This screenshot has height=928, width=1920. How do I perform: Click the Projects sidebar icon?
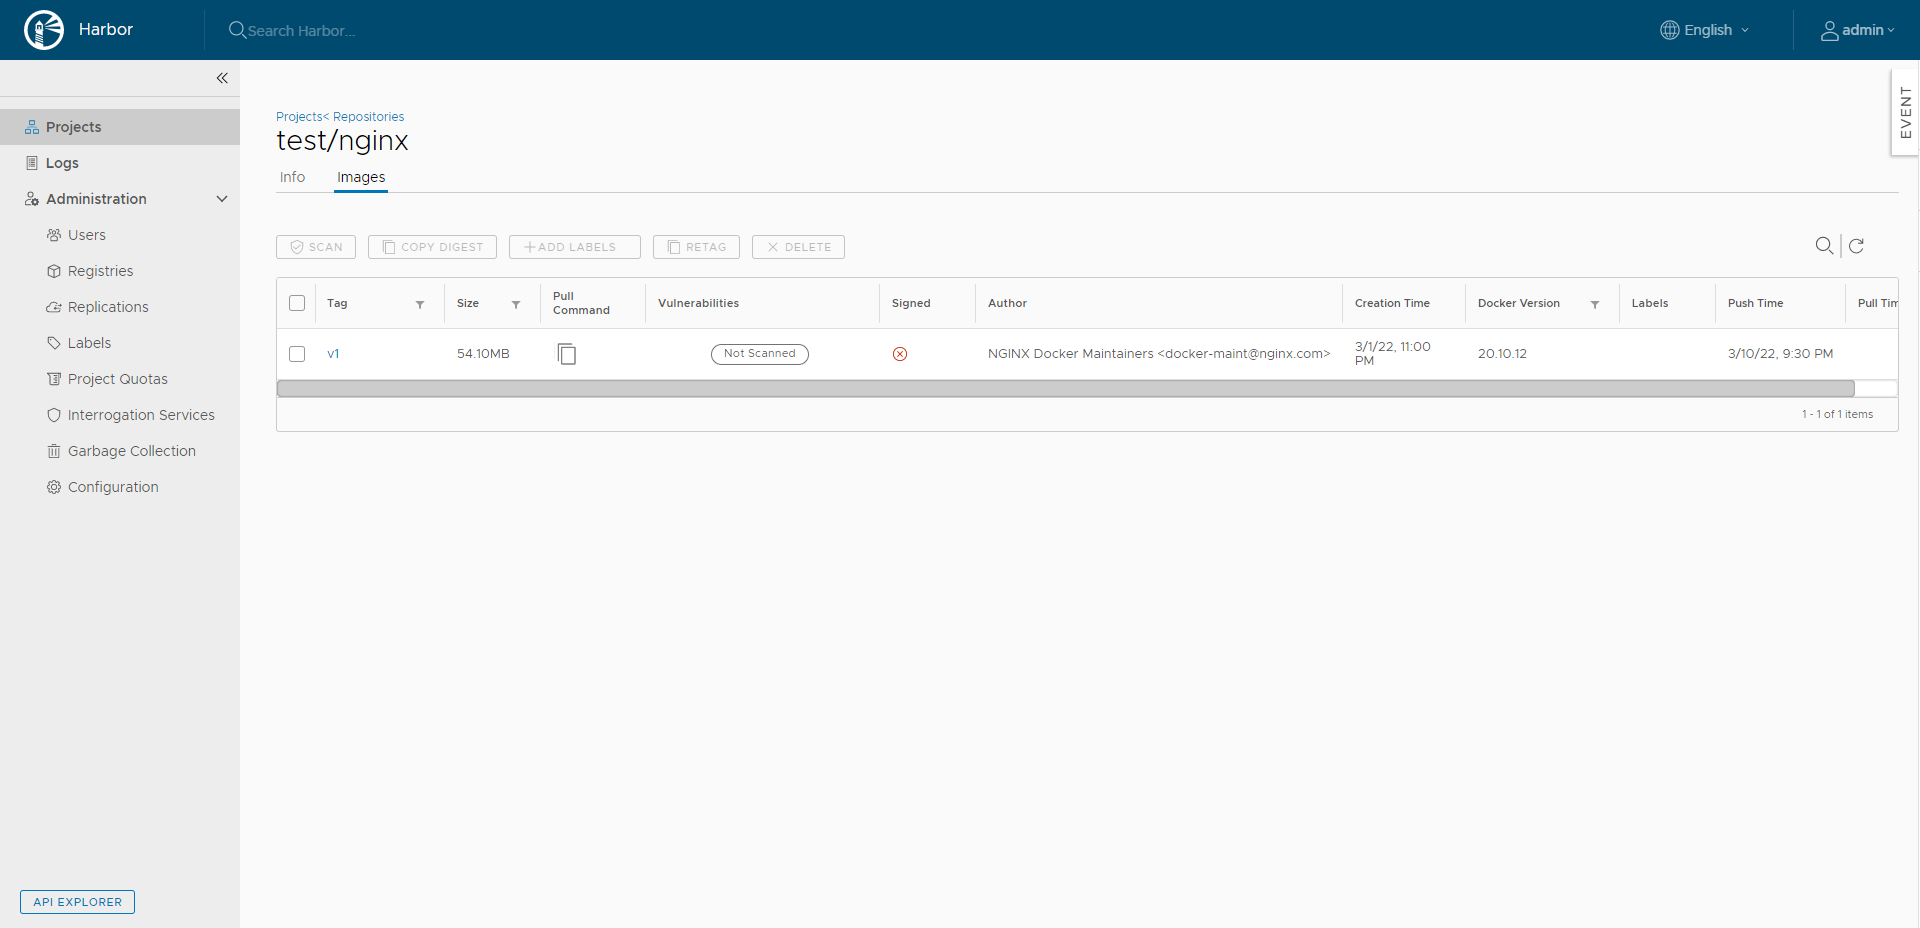[x=32, y=127]
